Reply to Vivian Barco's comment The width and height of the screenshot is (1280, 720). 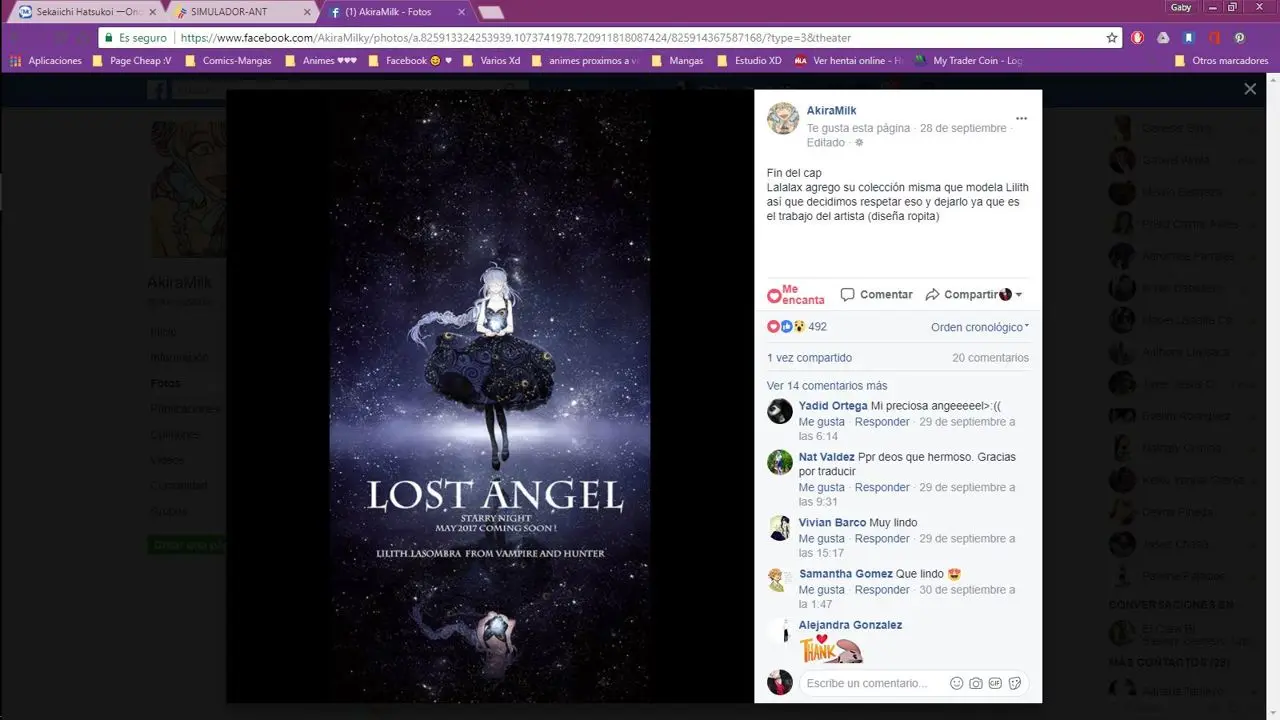coord(882,539)
